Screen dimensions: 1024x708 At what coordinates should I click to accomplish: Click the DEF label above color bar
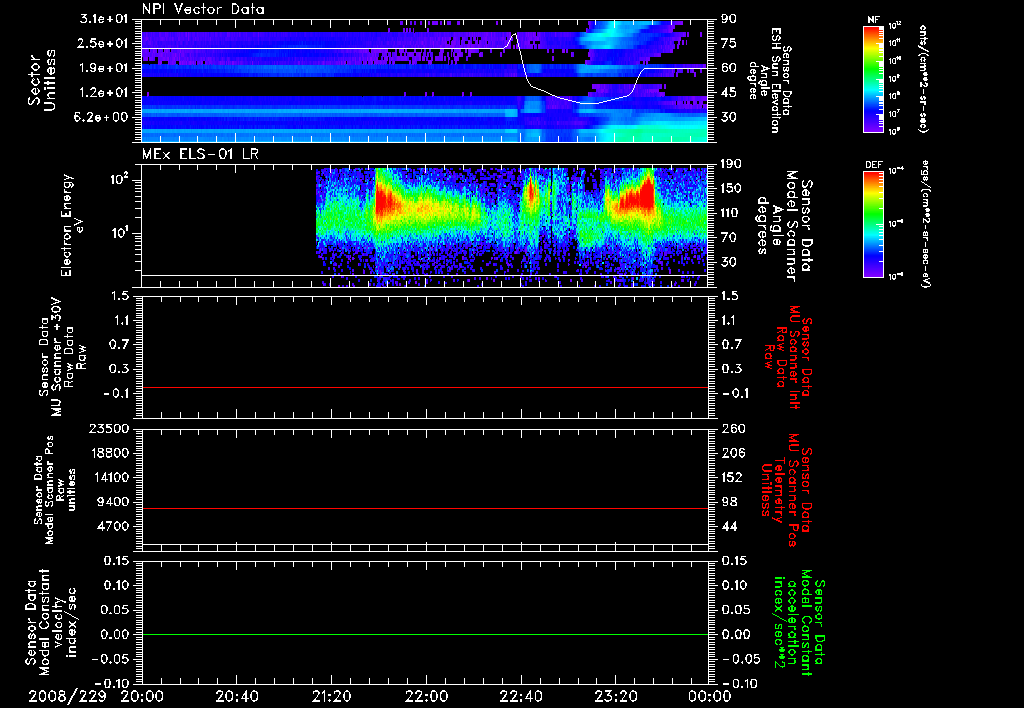tap(874, 165)
